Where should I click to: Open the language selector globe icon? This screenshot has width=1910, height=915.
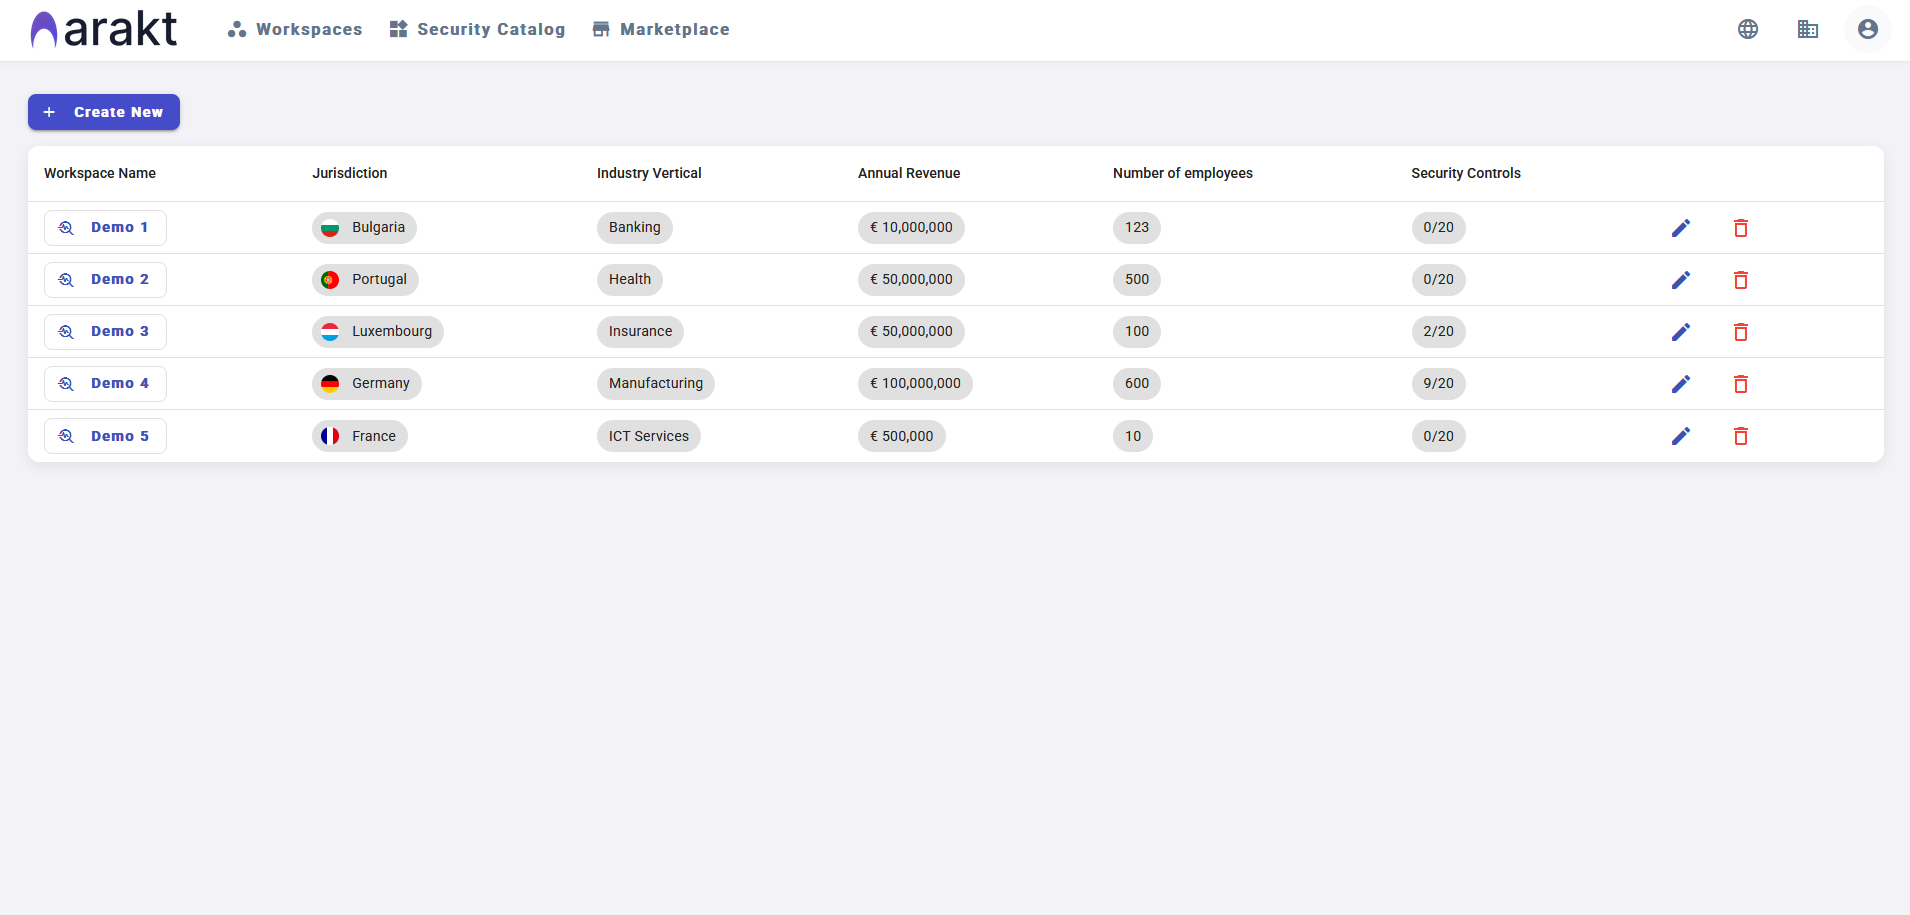tap(1747, 29)
